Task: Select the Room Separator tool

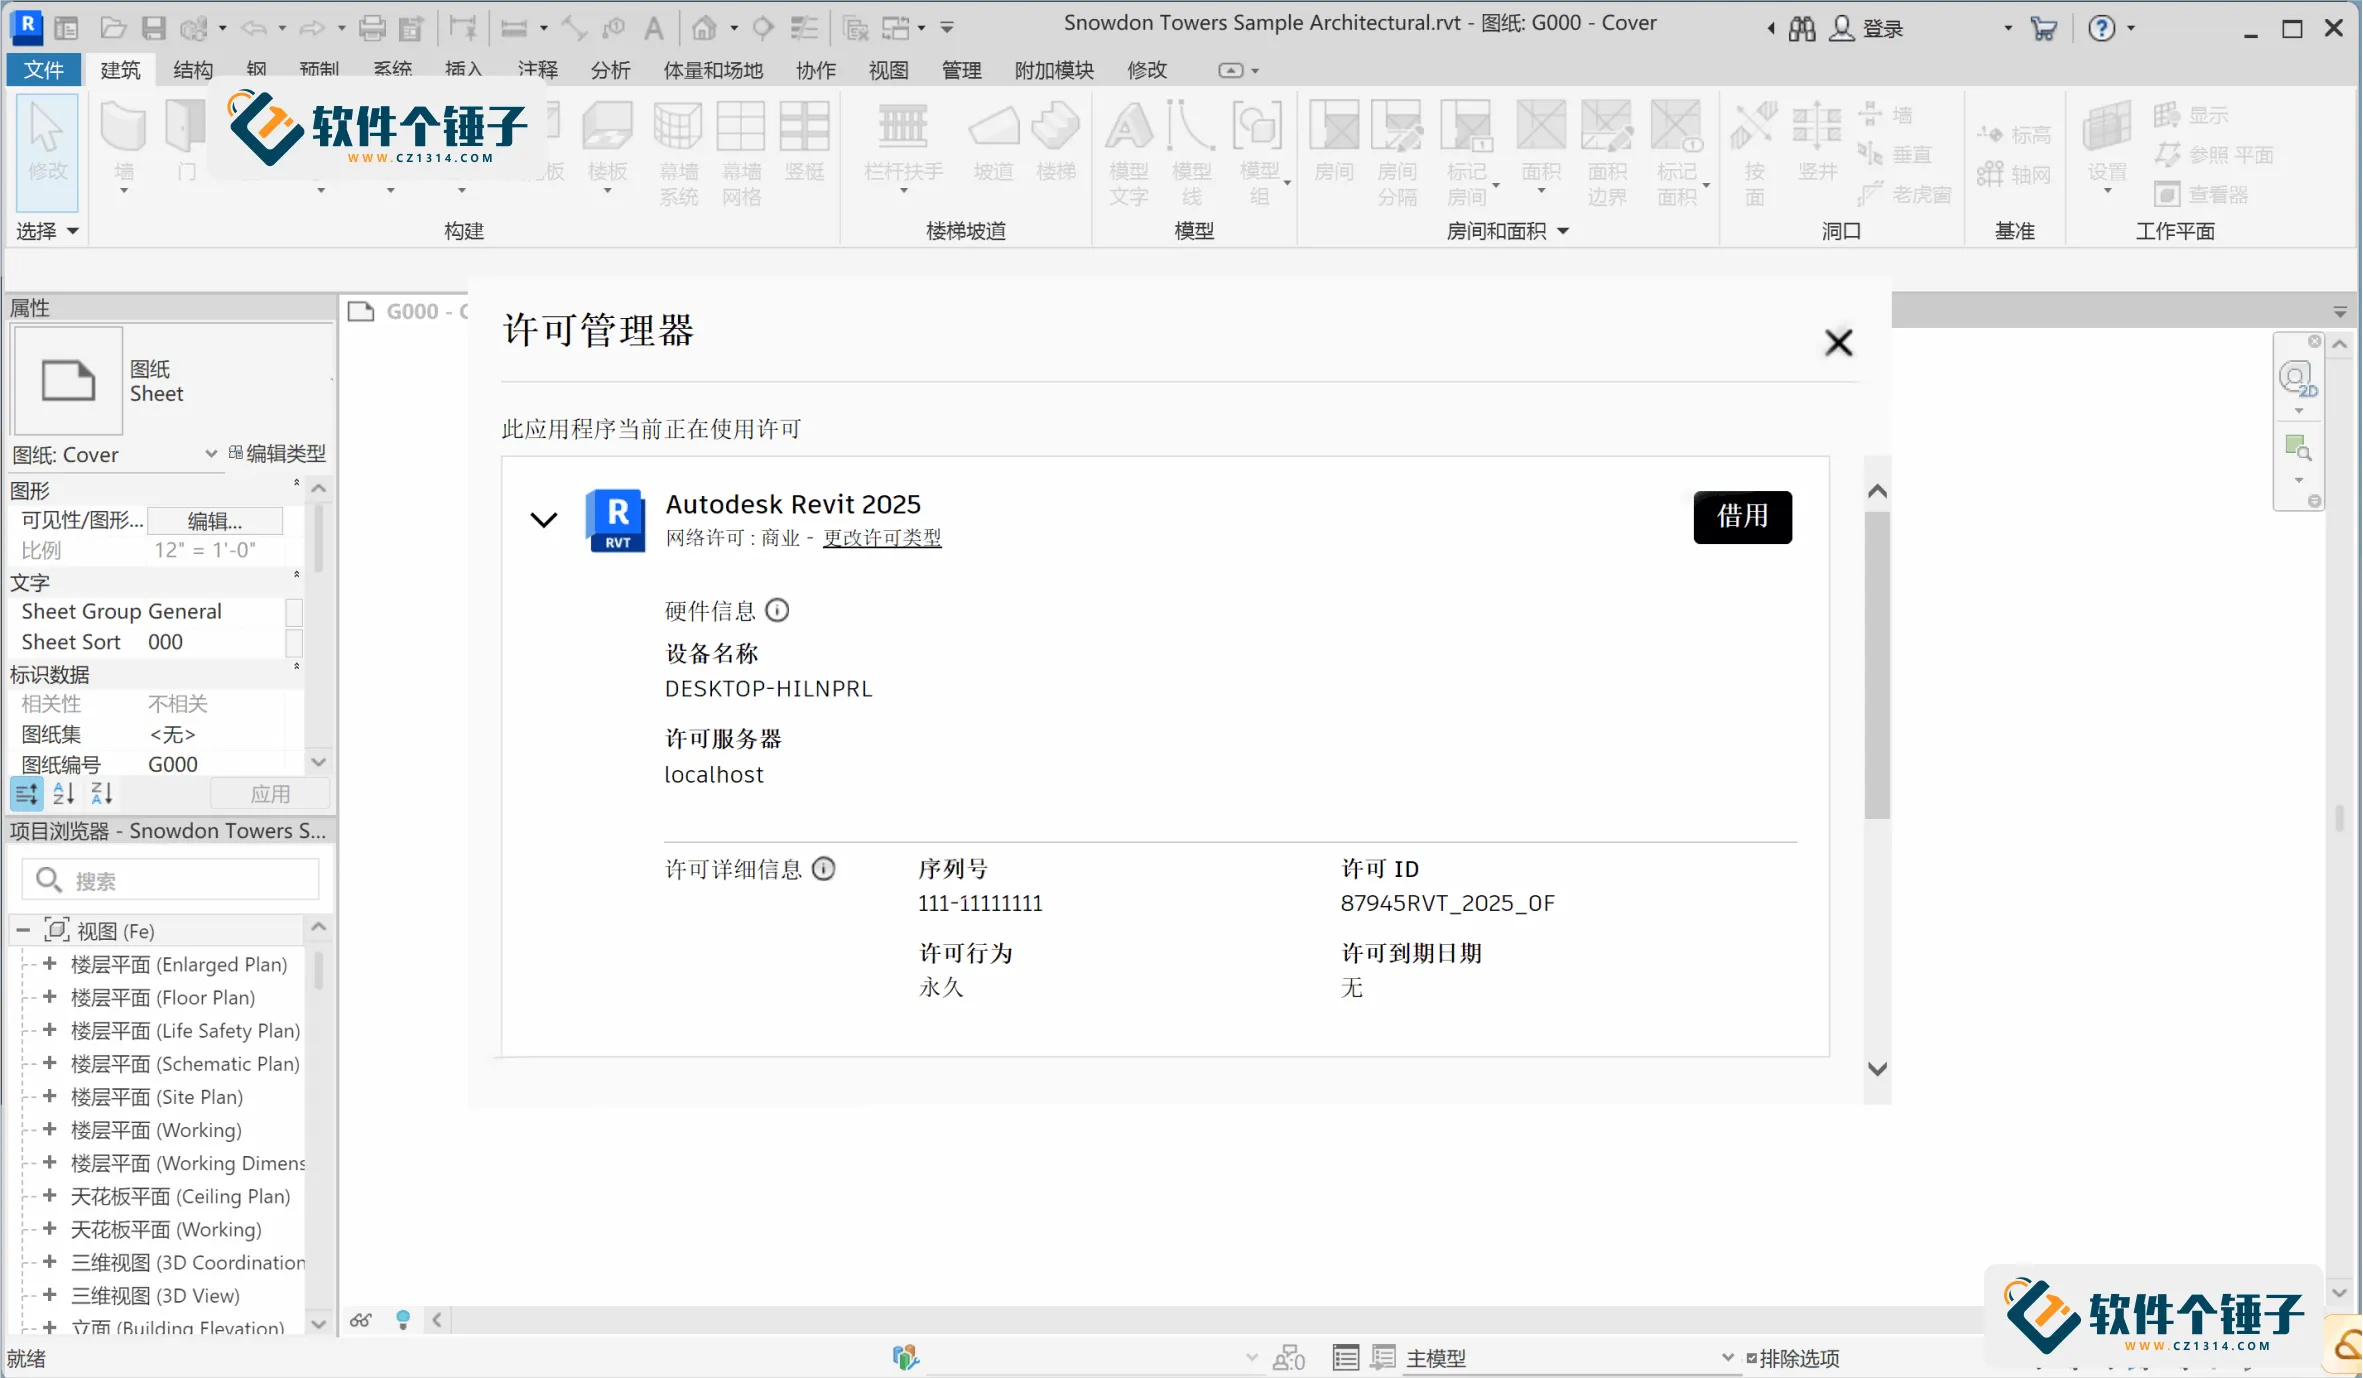Action: pos(1397,152)
